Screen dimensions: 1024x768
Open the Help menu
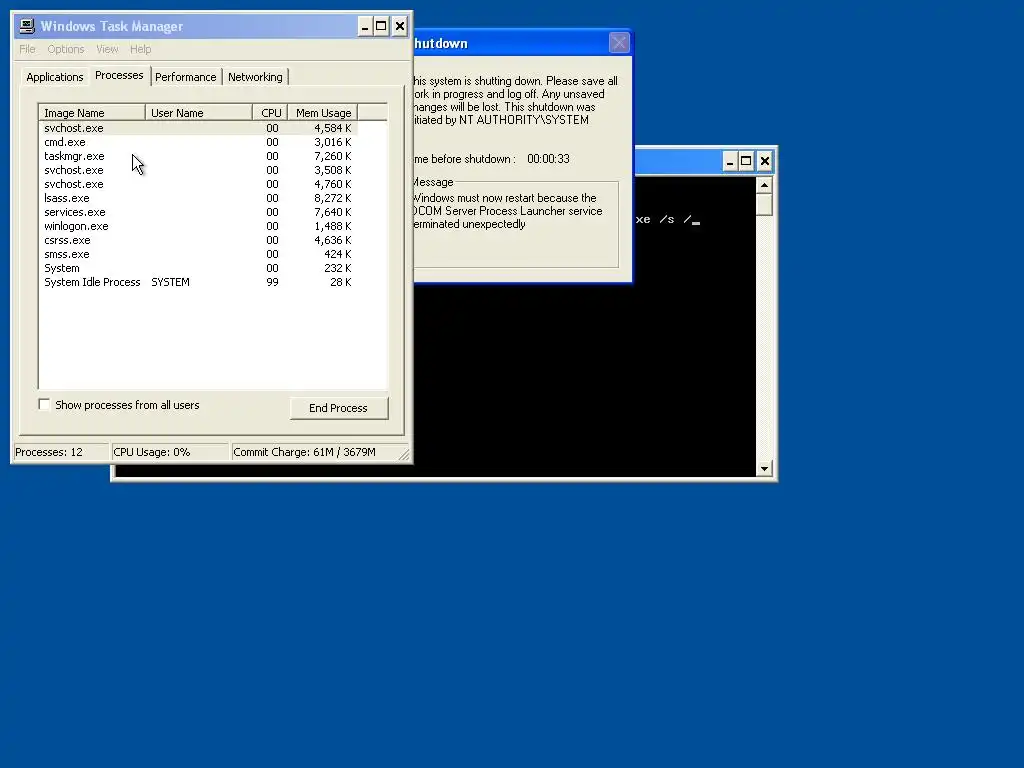tap(140, 49)
